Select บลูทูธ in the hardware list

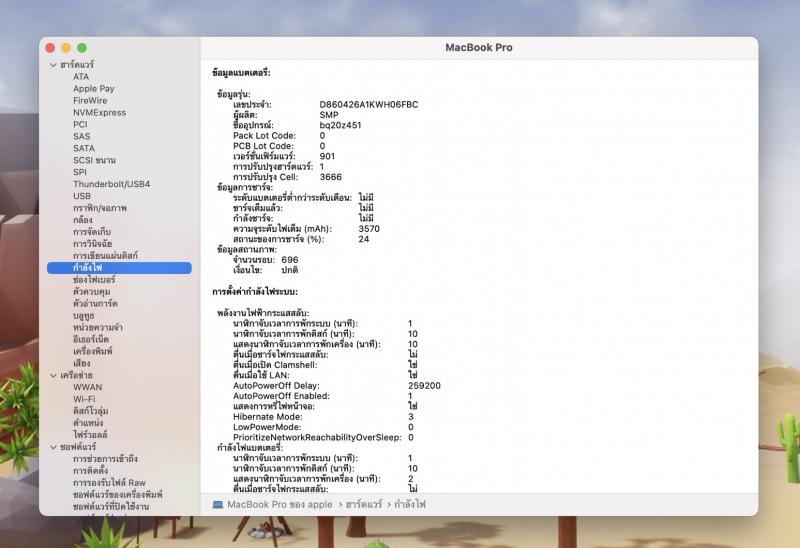pos(84,315)
